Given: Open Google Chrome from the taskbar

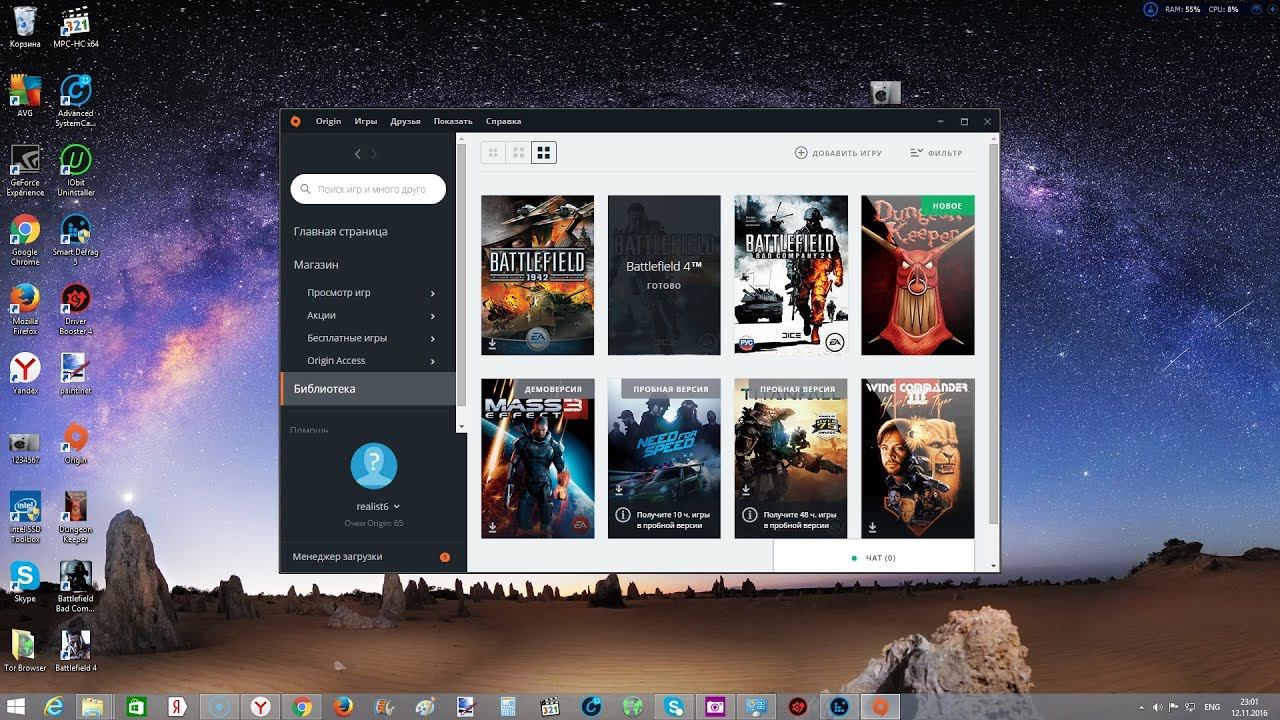Looking at the screenshot, I should 302,706.
